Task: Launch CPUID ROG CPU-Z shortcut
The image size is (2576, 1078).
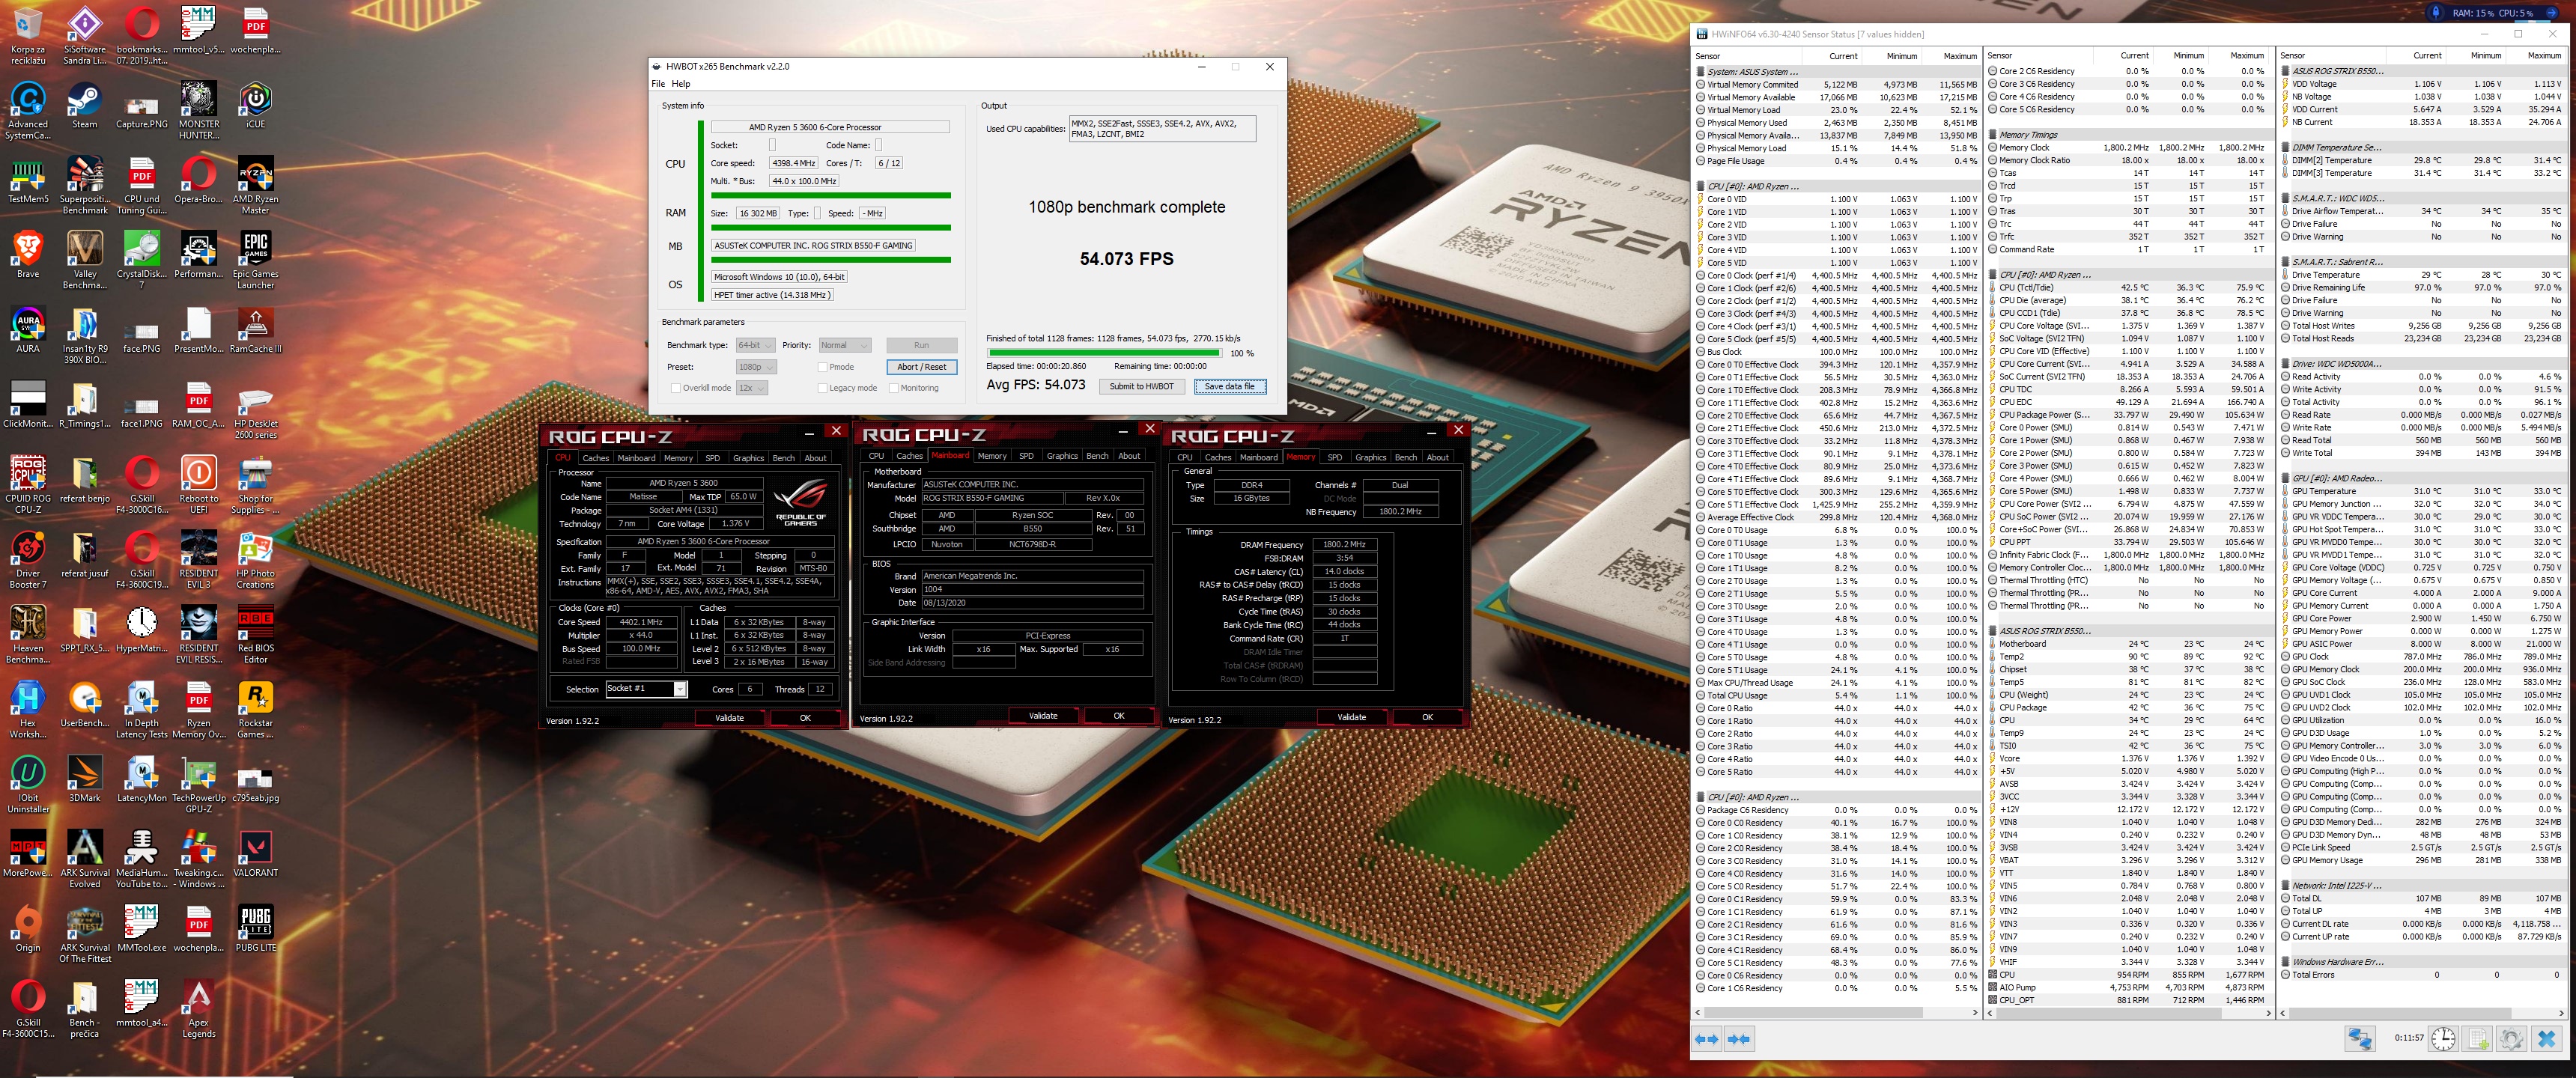Action: pyautogui.click(x=28, y=485)
